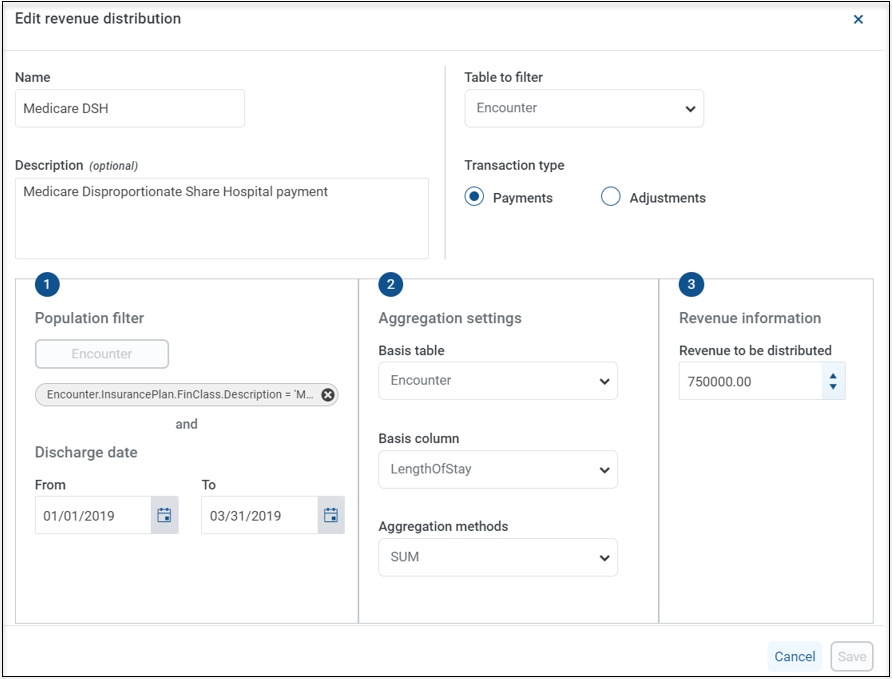
Task: Open the Basis column LengthOfStay dropdown
Action: coord(498,469)
